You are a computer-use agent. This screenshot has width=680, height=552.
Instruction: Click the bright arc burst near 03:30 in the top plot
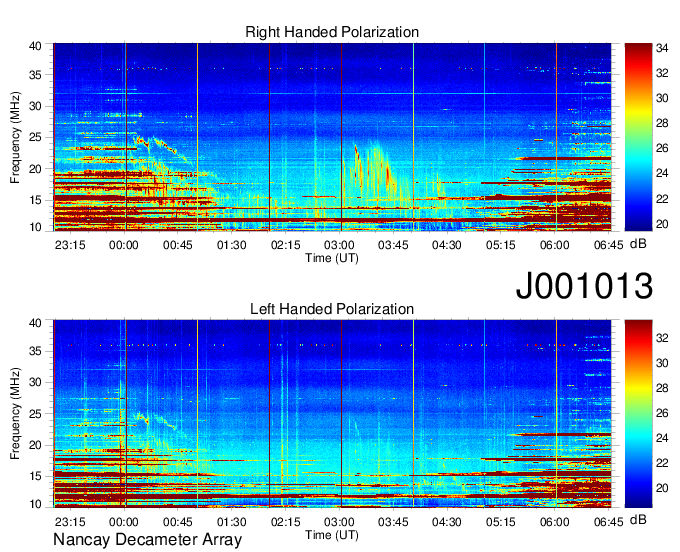pyautogui.click(x=378, y=171)
